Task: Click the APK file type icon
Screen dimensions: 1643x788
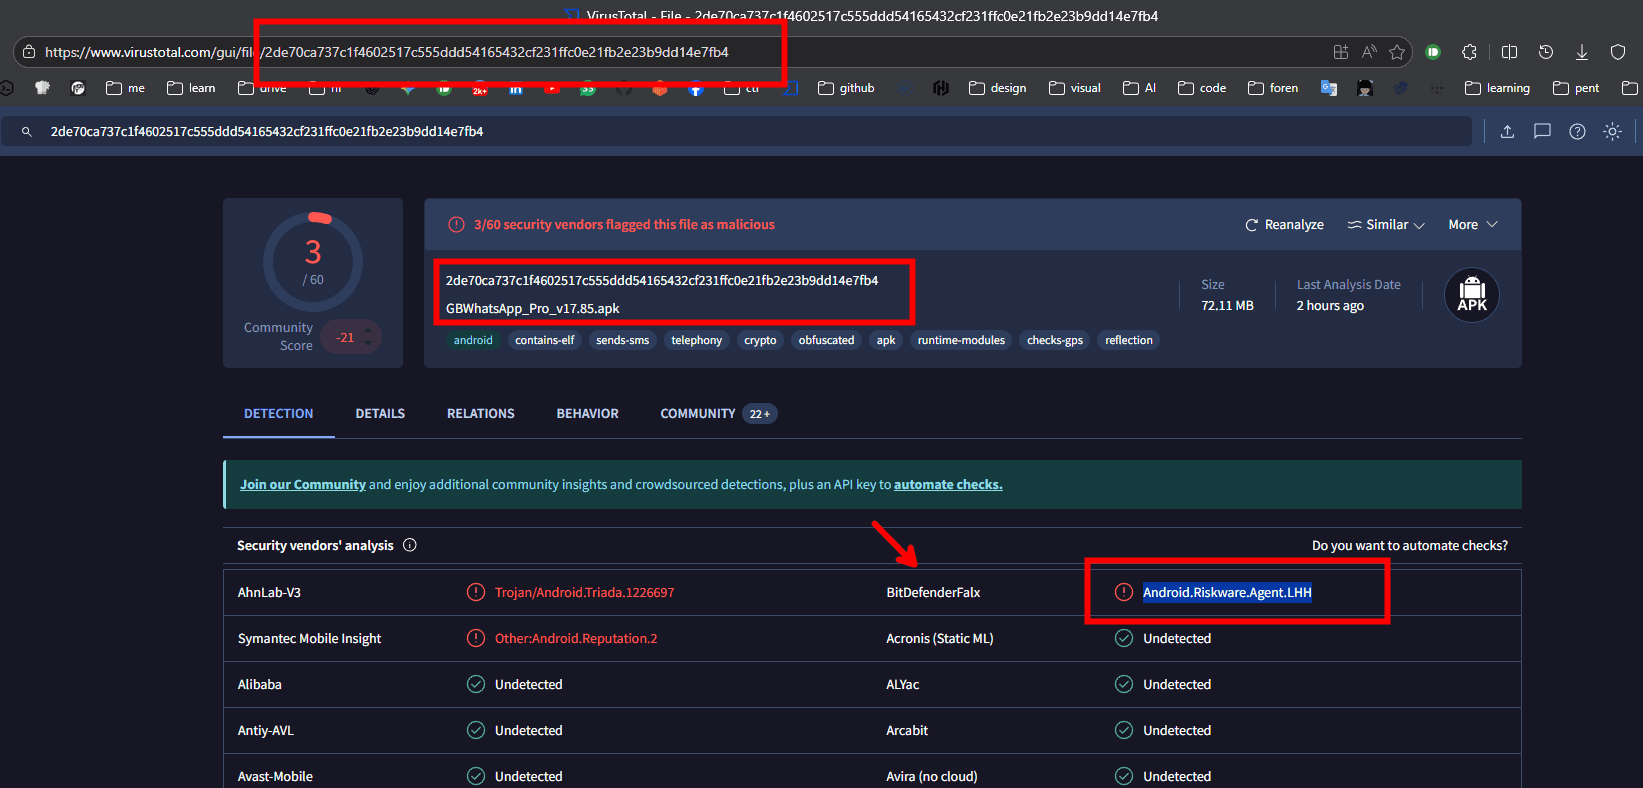Action: [x=1471, y=295]
